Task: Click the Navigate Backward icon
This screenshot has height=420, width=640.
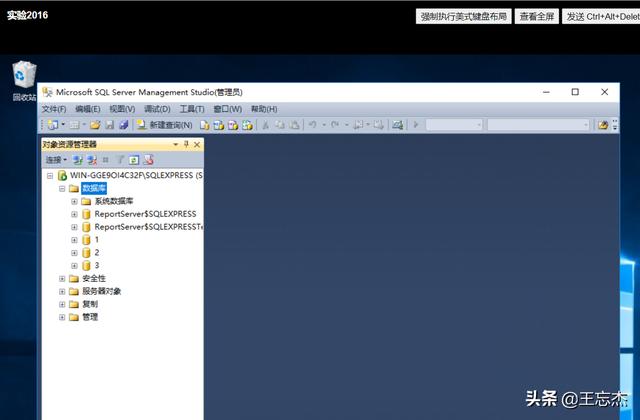Action: pos(358,125)
